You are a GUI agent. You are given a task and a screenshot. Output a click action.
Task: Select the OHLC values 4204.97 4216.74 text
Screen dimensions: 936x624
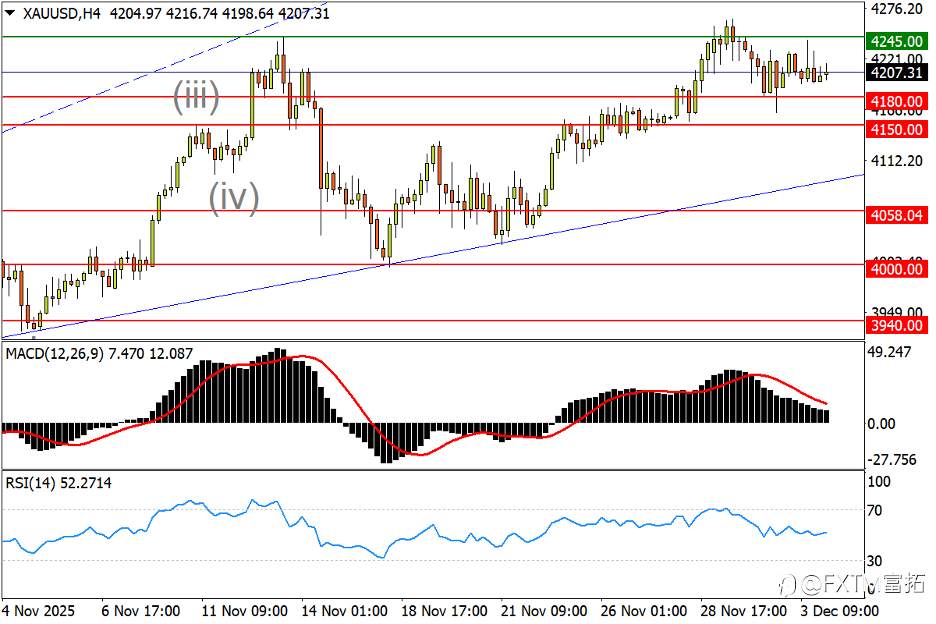point(164,13)
